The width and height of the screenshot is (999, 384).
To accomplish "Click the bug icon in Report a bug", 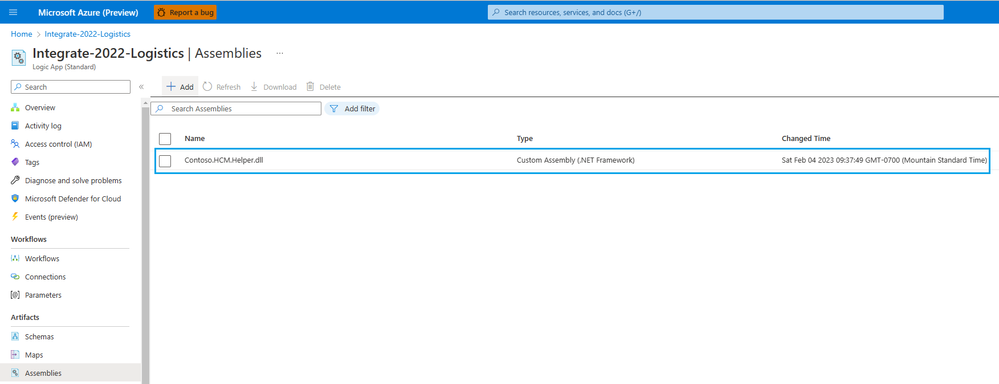I will click(x=162, y=12).
